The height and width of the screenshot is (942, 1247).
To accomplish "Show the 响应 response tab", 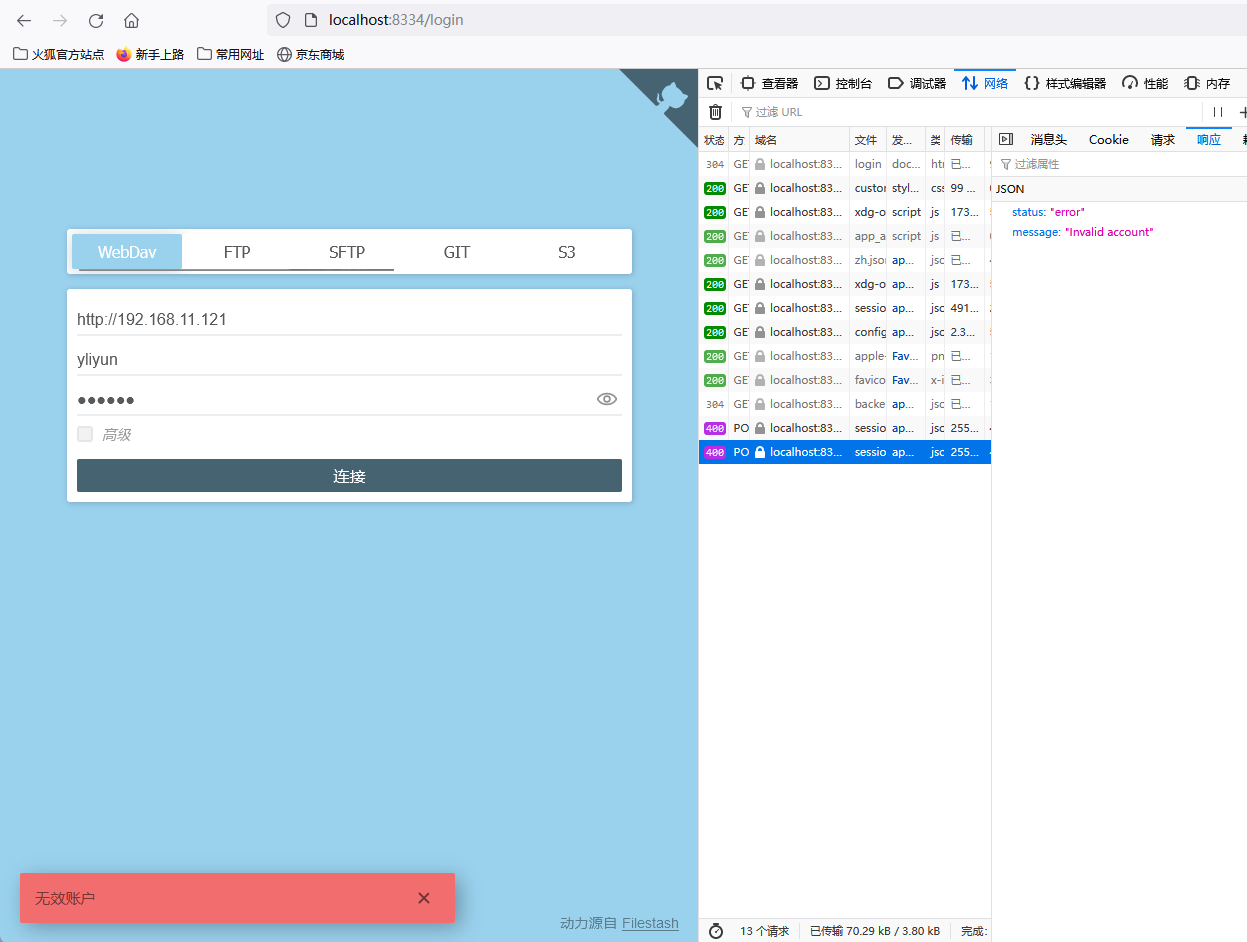I will point(1209,139).
